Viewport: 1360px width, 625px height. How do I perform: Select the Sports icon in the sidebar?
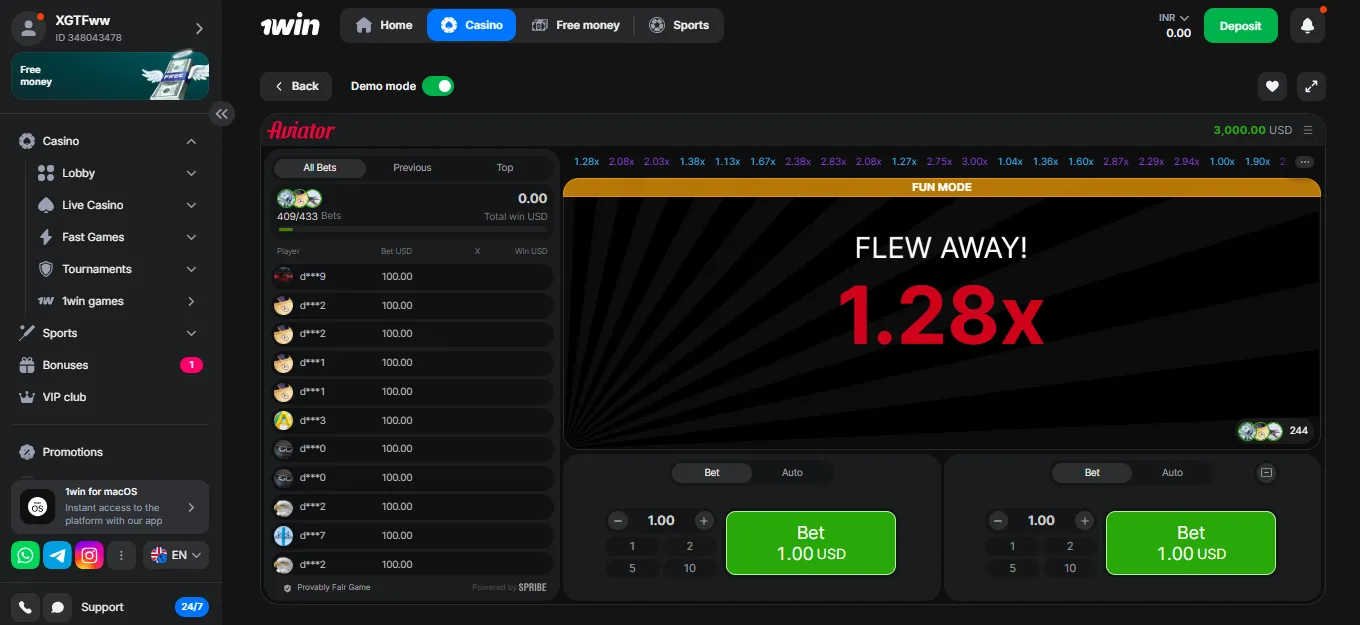pos(25,333)
